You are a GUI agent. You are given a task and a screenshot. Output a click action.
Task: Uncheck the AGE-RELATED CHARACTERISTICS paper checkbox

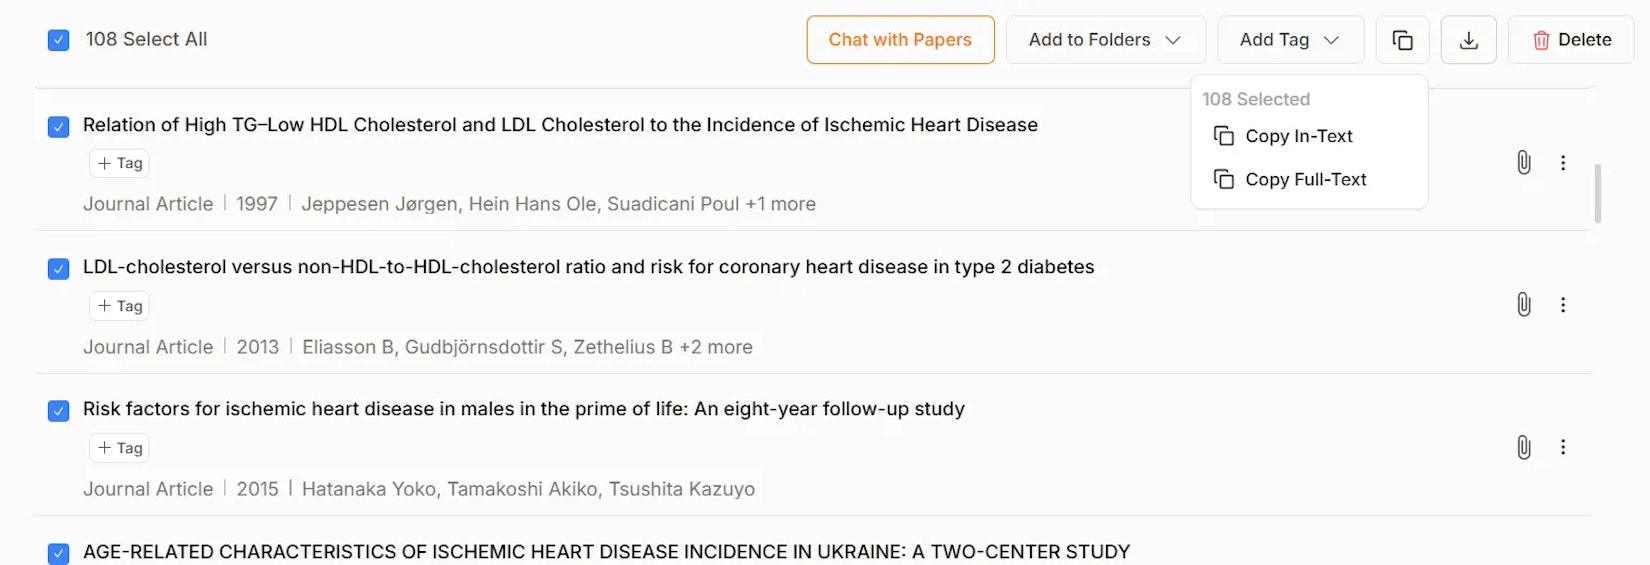pos(59,553)
